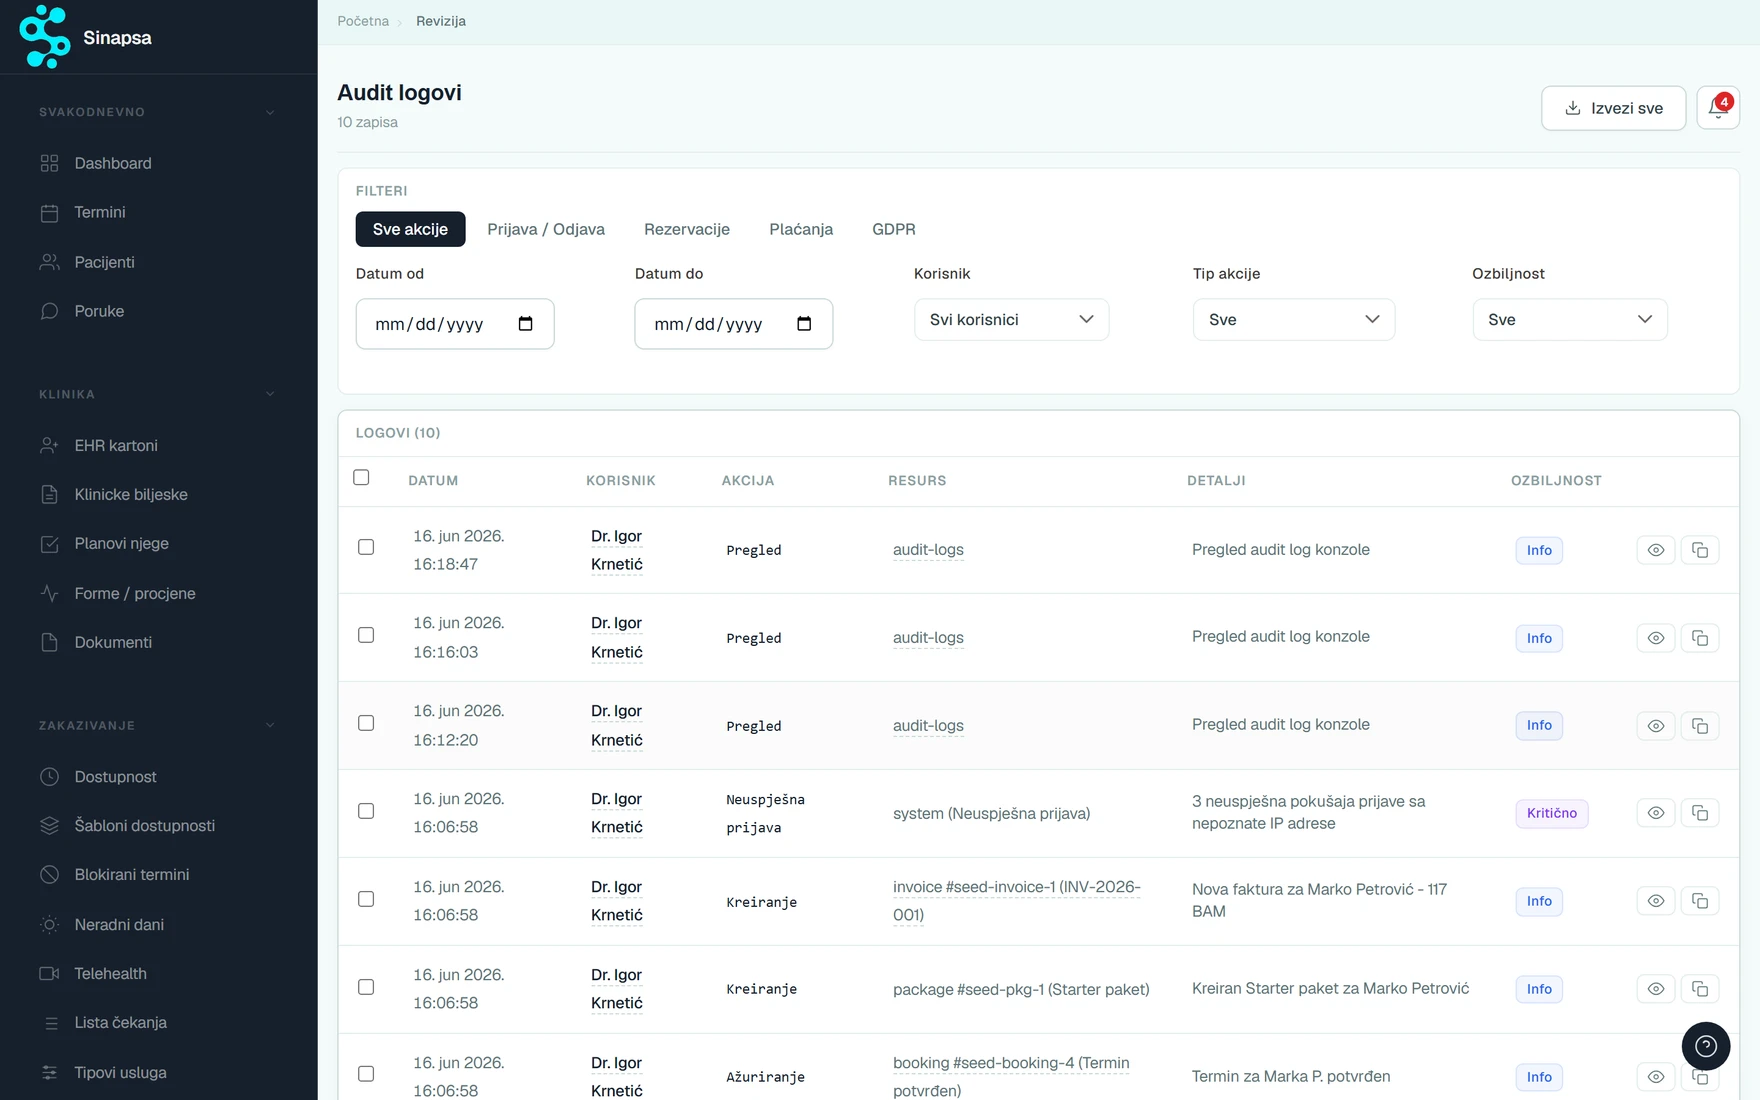Copy the 16:16:03 log entry
1760x1100 pixels.
pos(1700,638)
